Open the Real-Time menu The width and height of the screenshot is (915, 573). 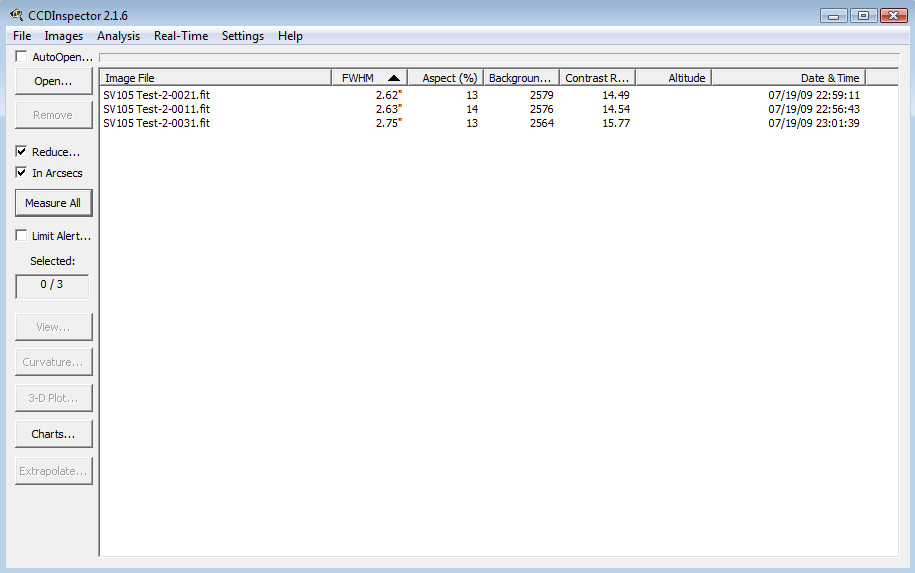point(181,36)
